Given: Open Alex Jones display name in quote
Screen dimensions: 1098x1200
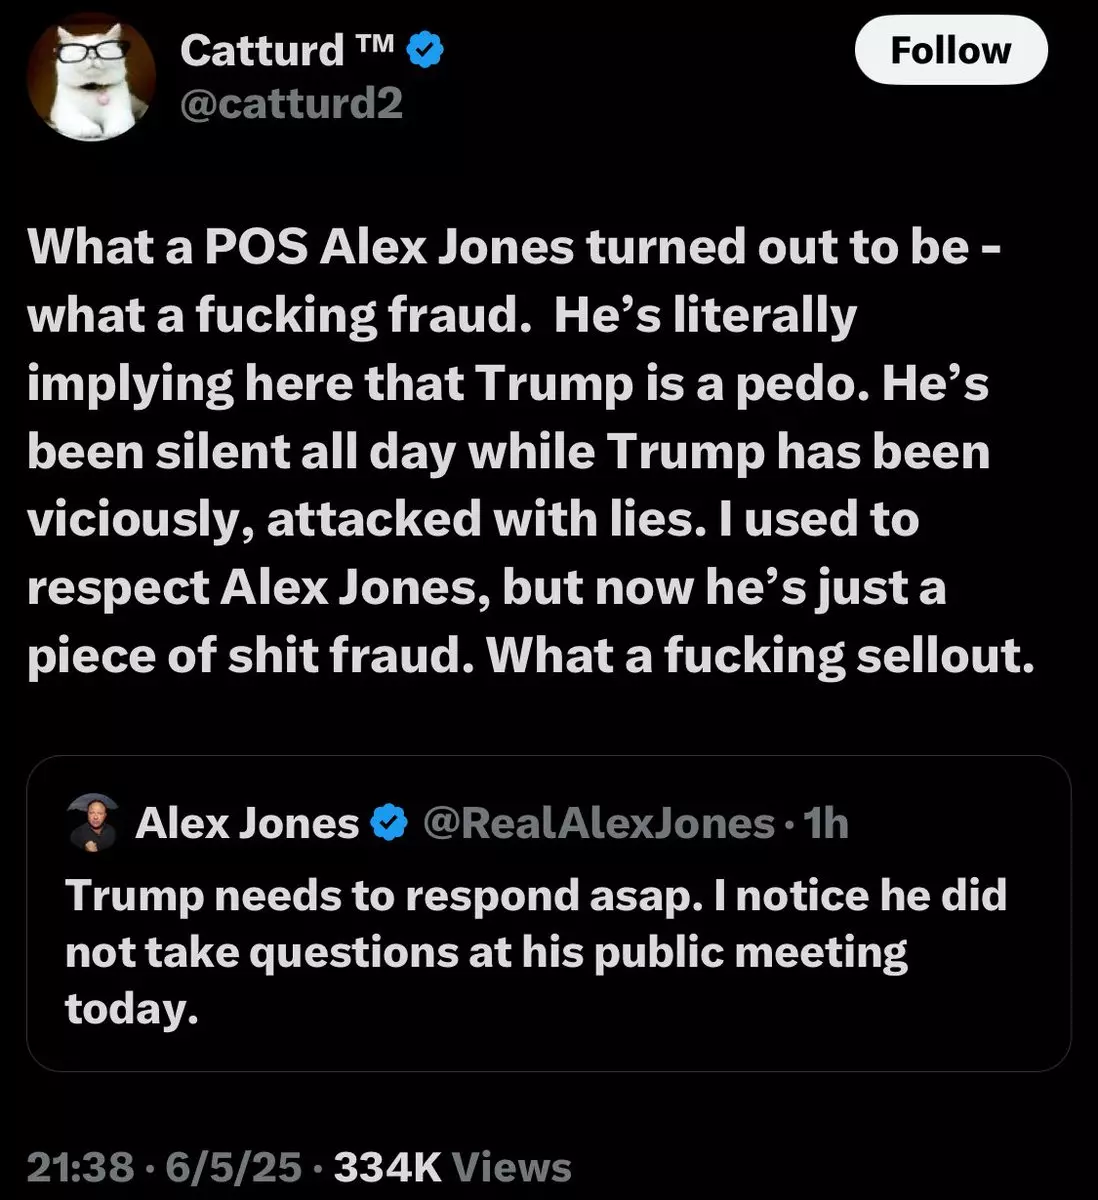Looking at the screenshot, I should pyautogui.click(x=247, y=824).
